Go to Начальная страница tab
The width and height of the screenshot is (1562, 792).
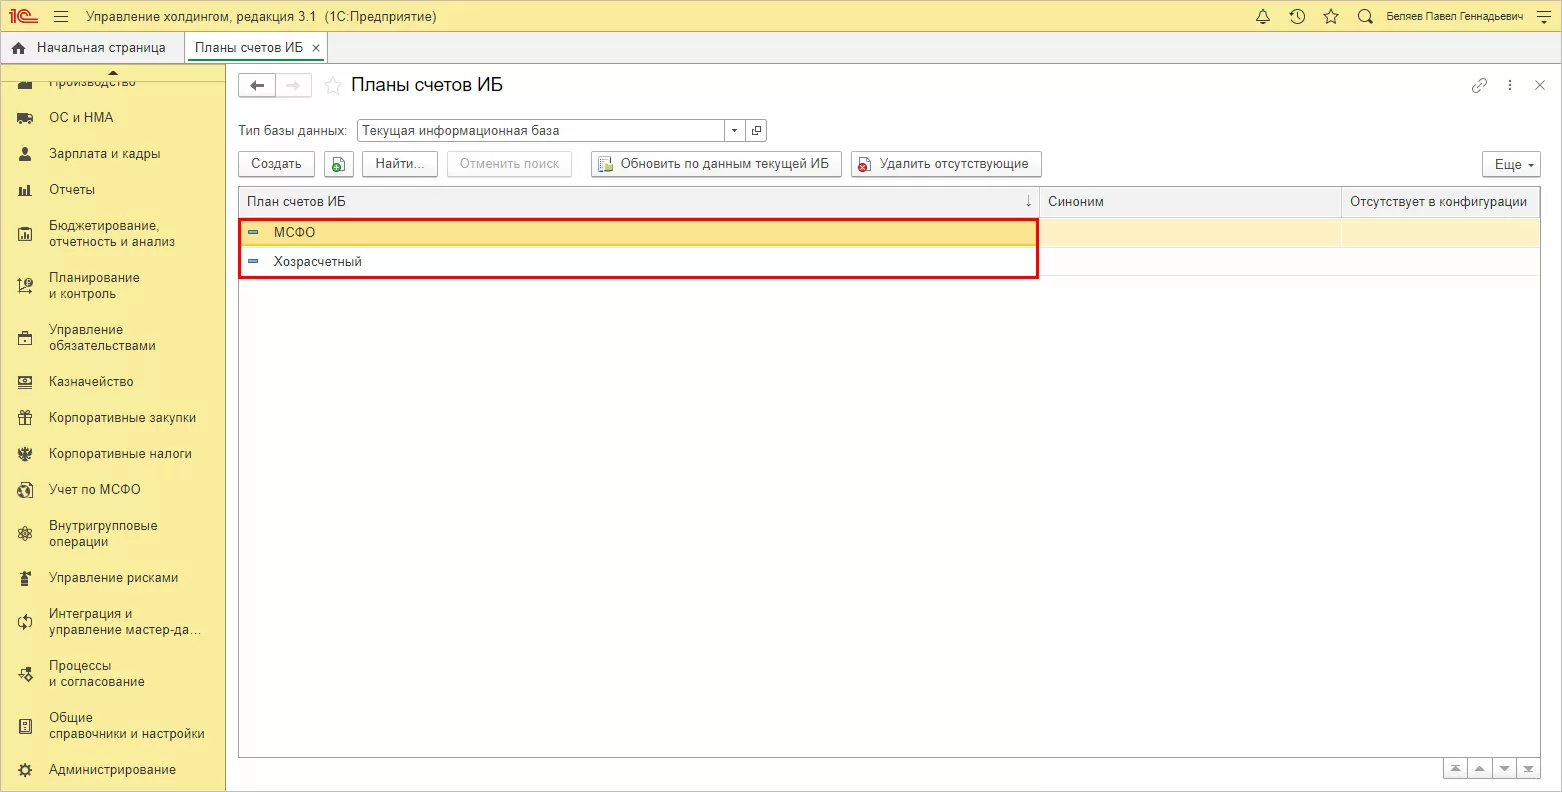point(89,48)
